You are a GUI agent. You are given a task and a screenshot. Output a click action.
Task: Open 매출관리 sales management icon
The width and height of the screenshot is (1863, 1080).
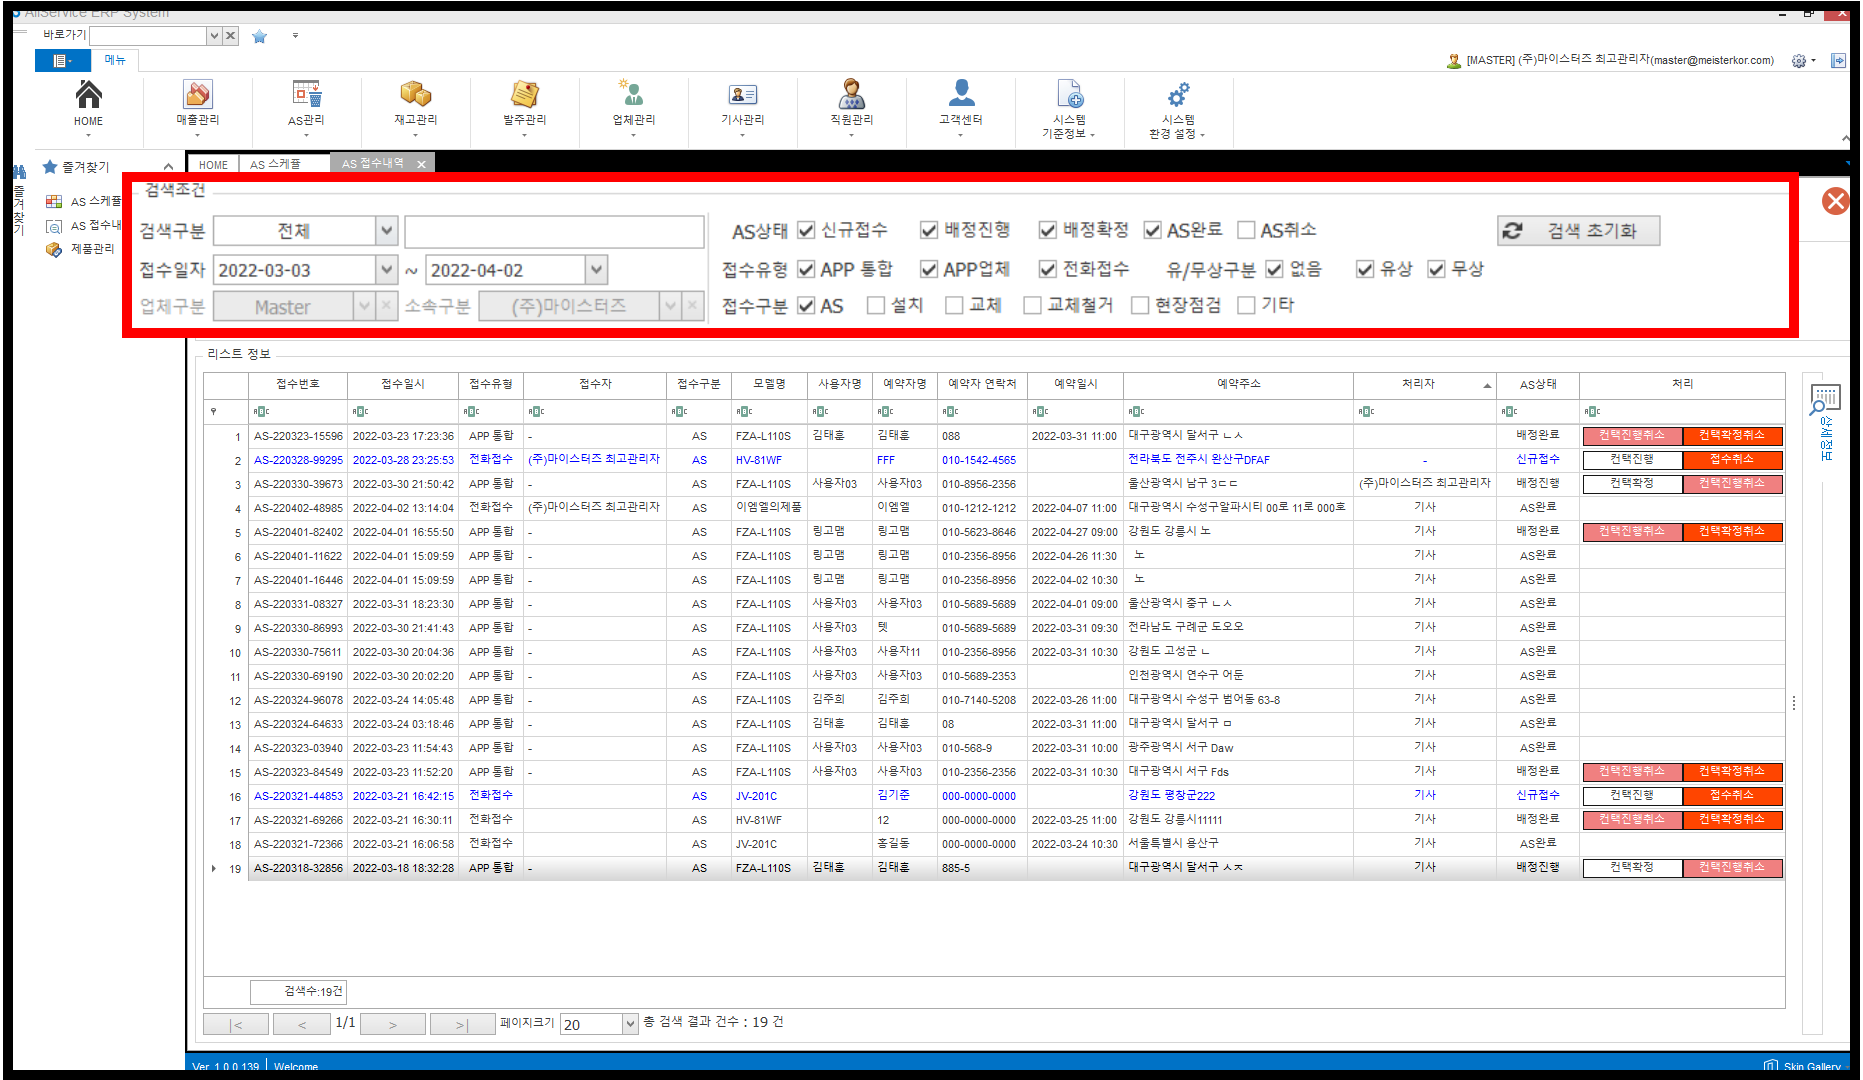click(x=197, y=95)
